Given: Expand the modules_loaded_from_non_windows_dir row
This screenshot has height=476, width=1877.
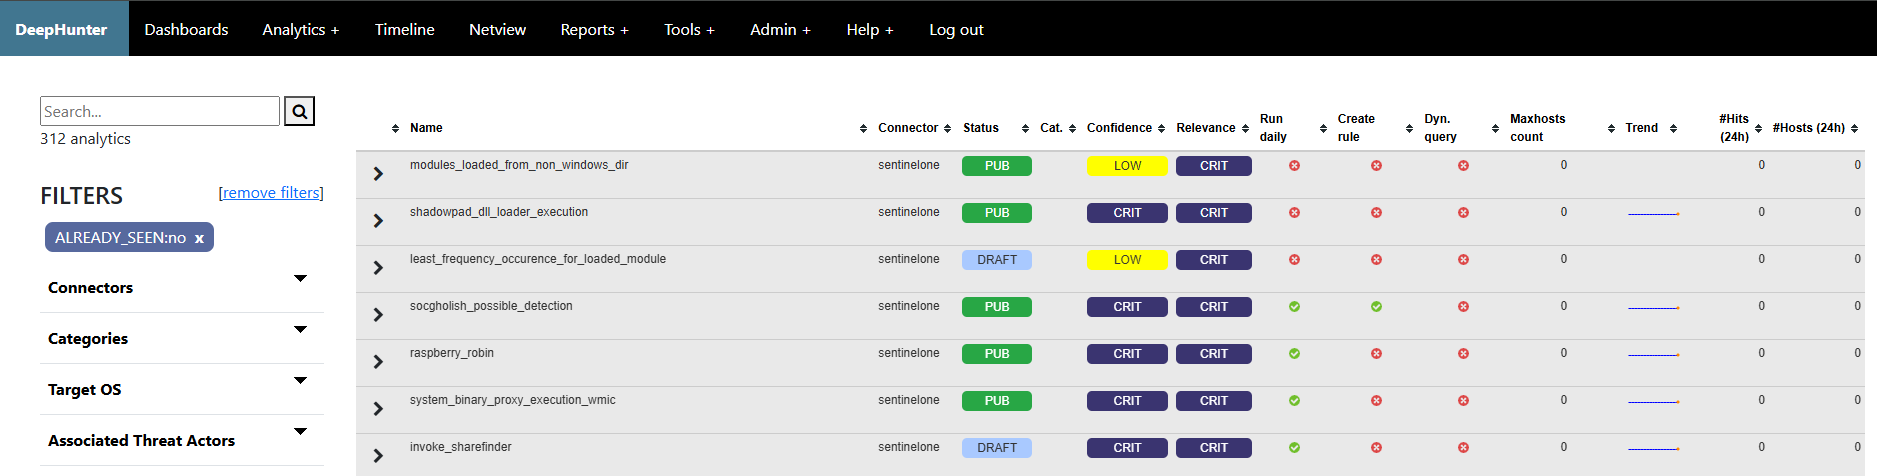Looking at the screenshot, I should pyautogui.click(x=378, y=174).
